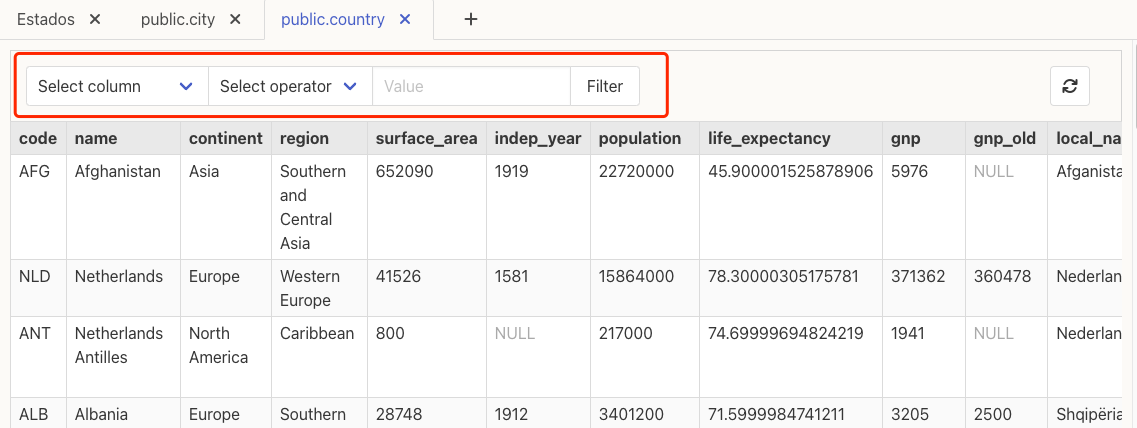
Task: Close the Estados tab
Action: (95, 20)
